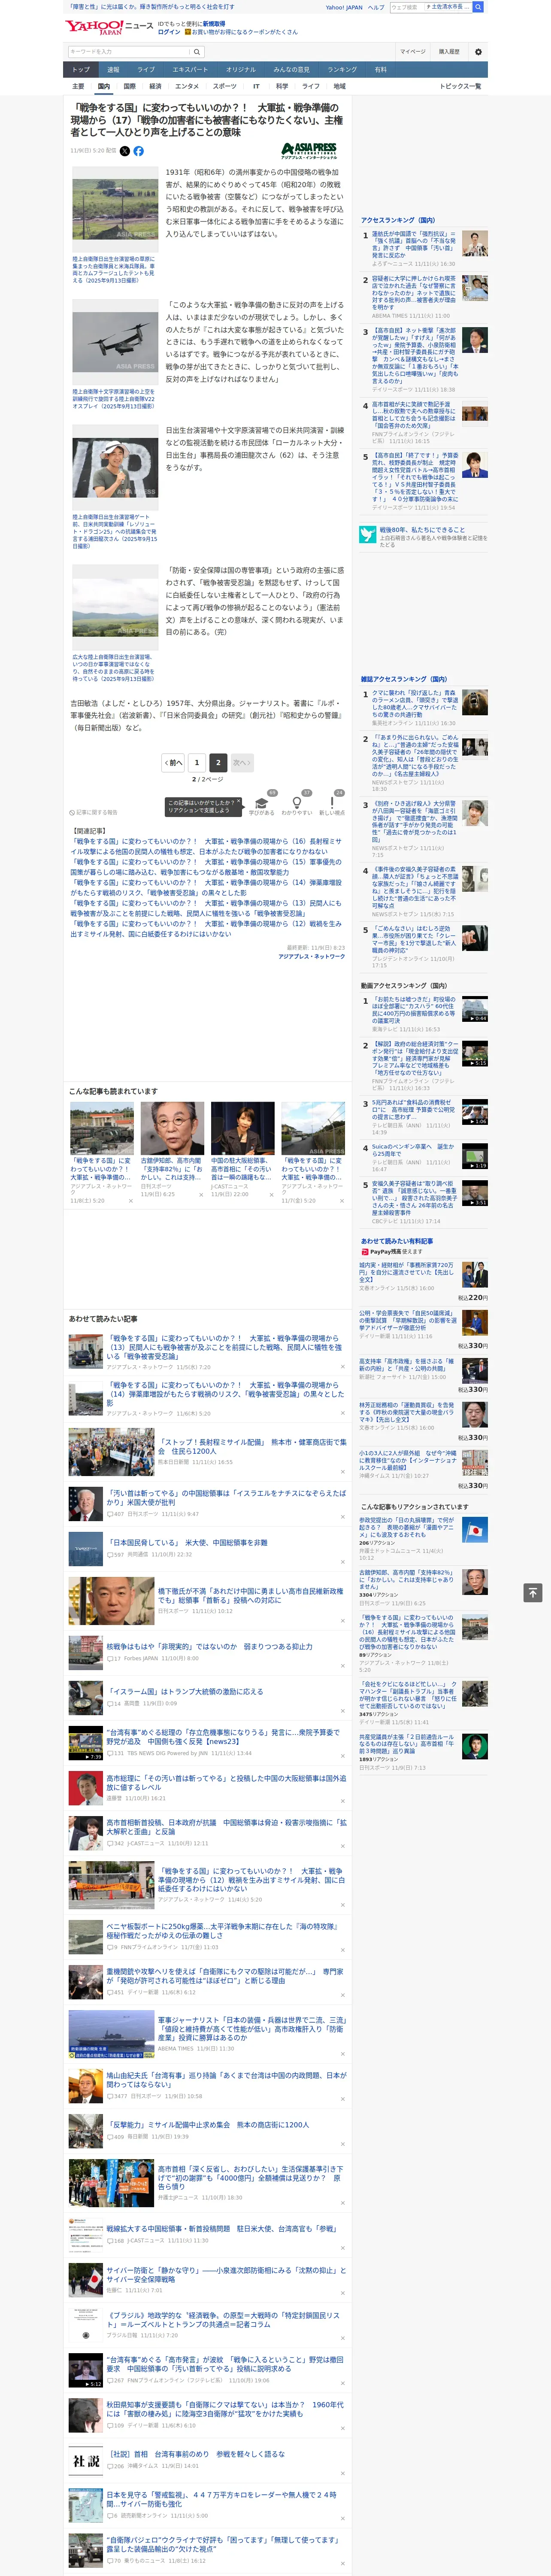Open 「イスラーム国」はトランプ大統領 article
This screenshot has width=551, height=2576.
point(185,1691)
